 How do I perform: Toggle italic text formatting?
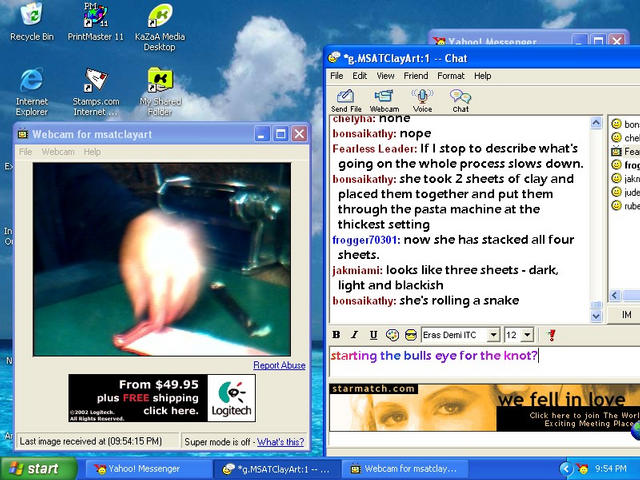(x=355, y=335)
